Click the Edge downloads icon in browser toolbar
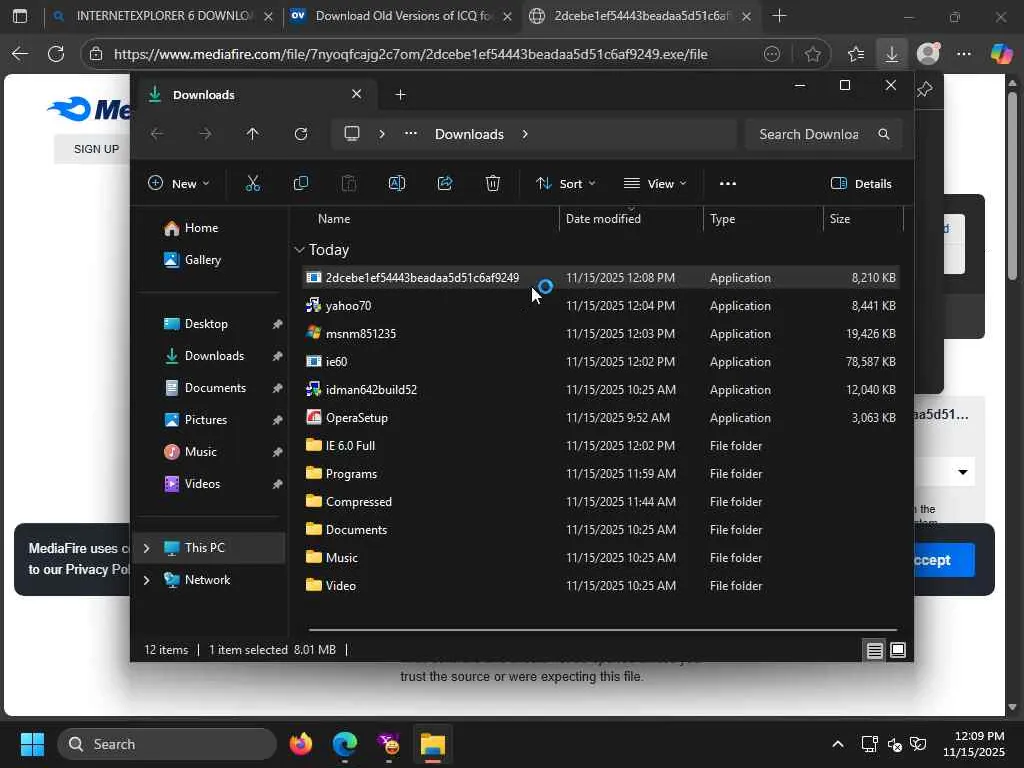The width and height of the screenshot is (1024, 768). tap(891, 54)
